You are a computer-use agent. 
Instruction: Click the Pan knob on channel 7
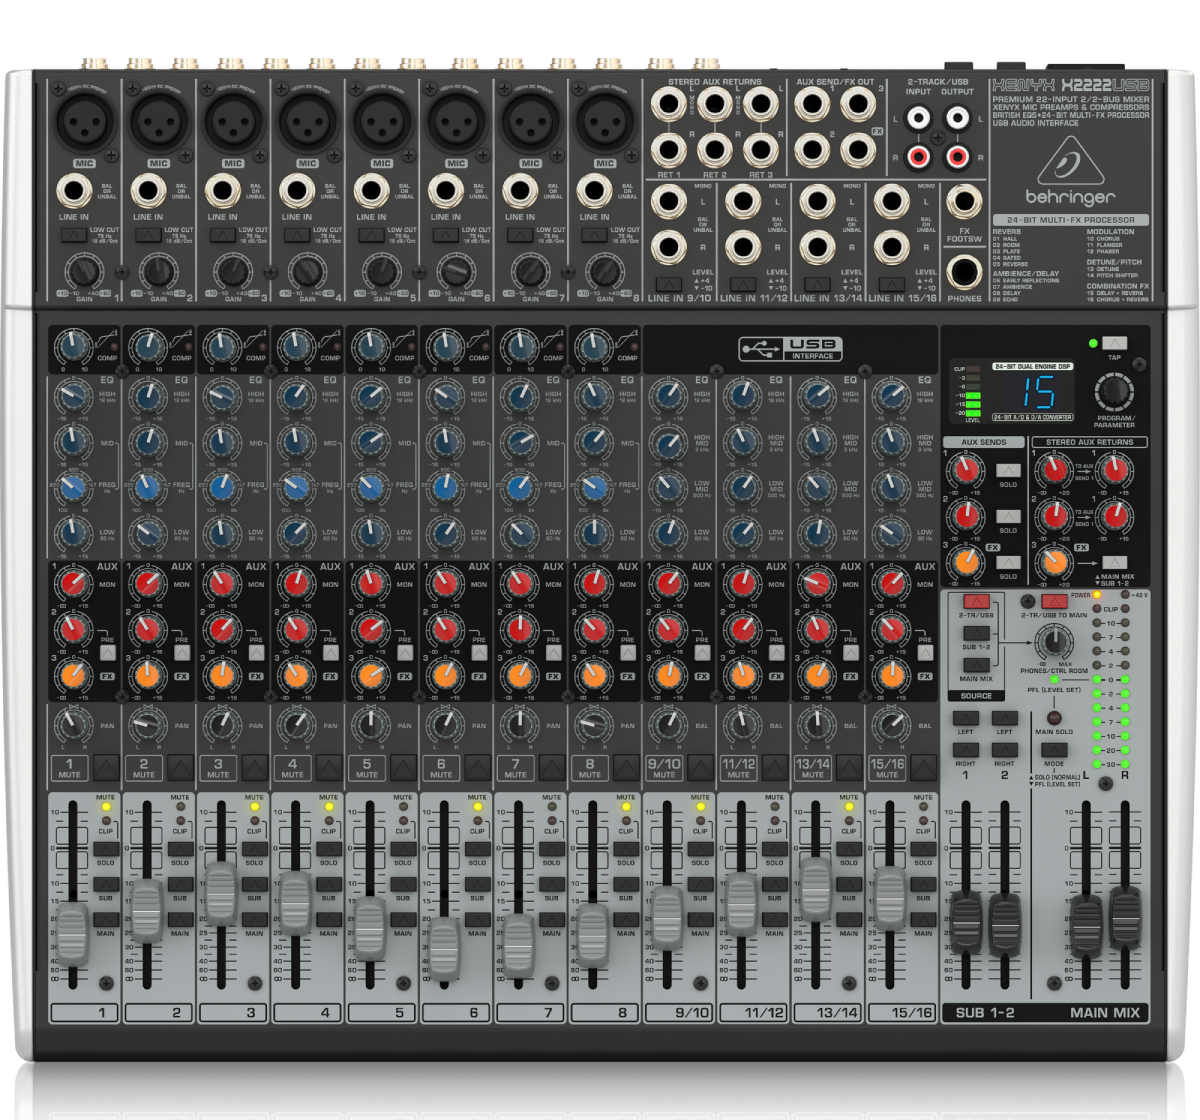[519, 724]
